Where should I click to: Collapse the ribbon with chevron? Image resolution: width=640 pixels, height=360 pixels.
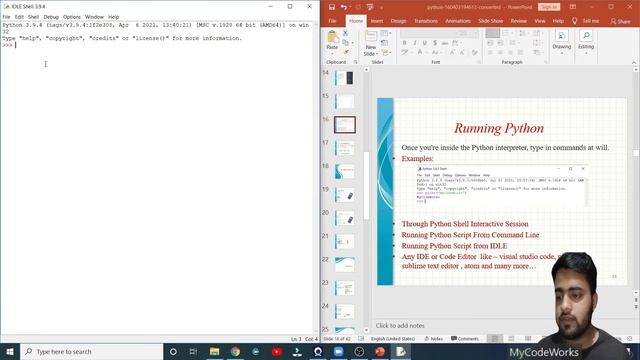(634, 62)
